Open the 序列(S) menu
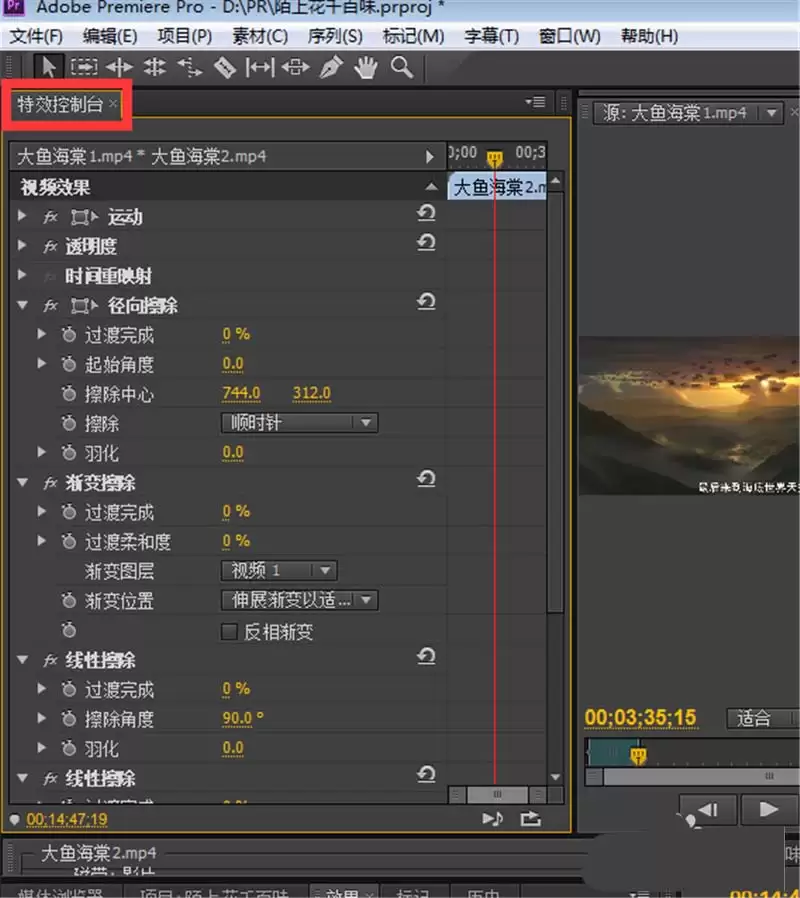The width and height of the screenshot is (800, 898). 335,36
